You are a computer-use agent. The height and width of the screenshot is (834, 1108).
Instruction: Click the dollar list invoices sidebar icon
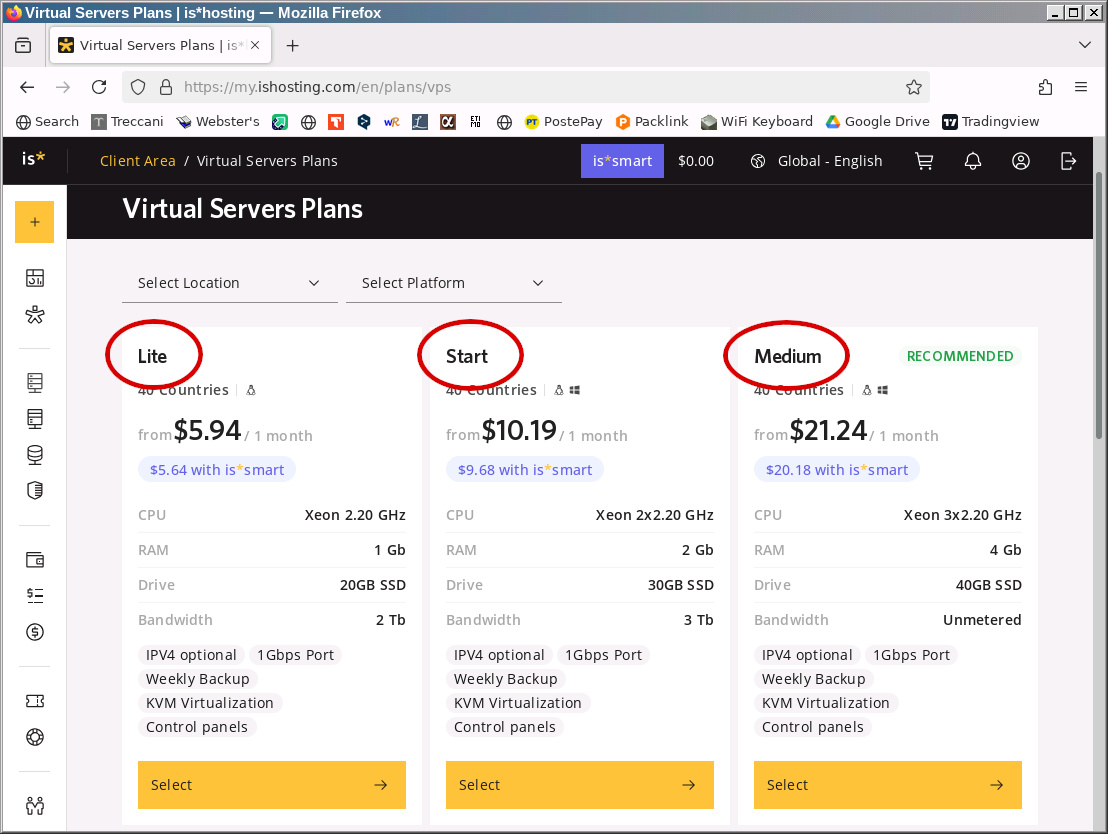[x=35, y=596]
